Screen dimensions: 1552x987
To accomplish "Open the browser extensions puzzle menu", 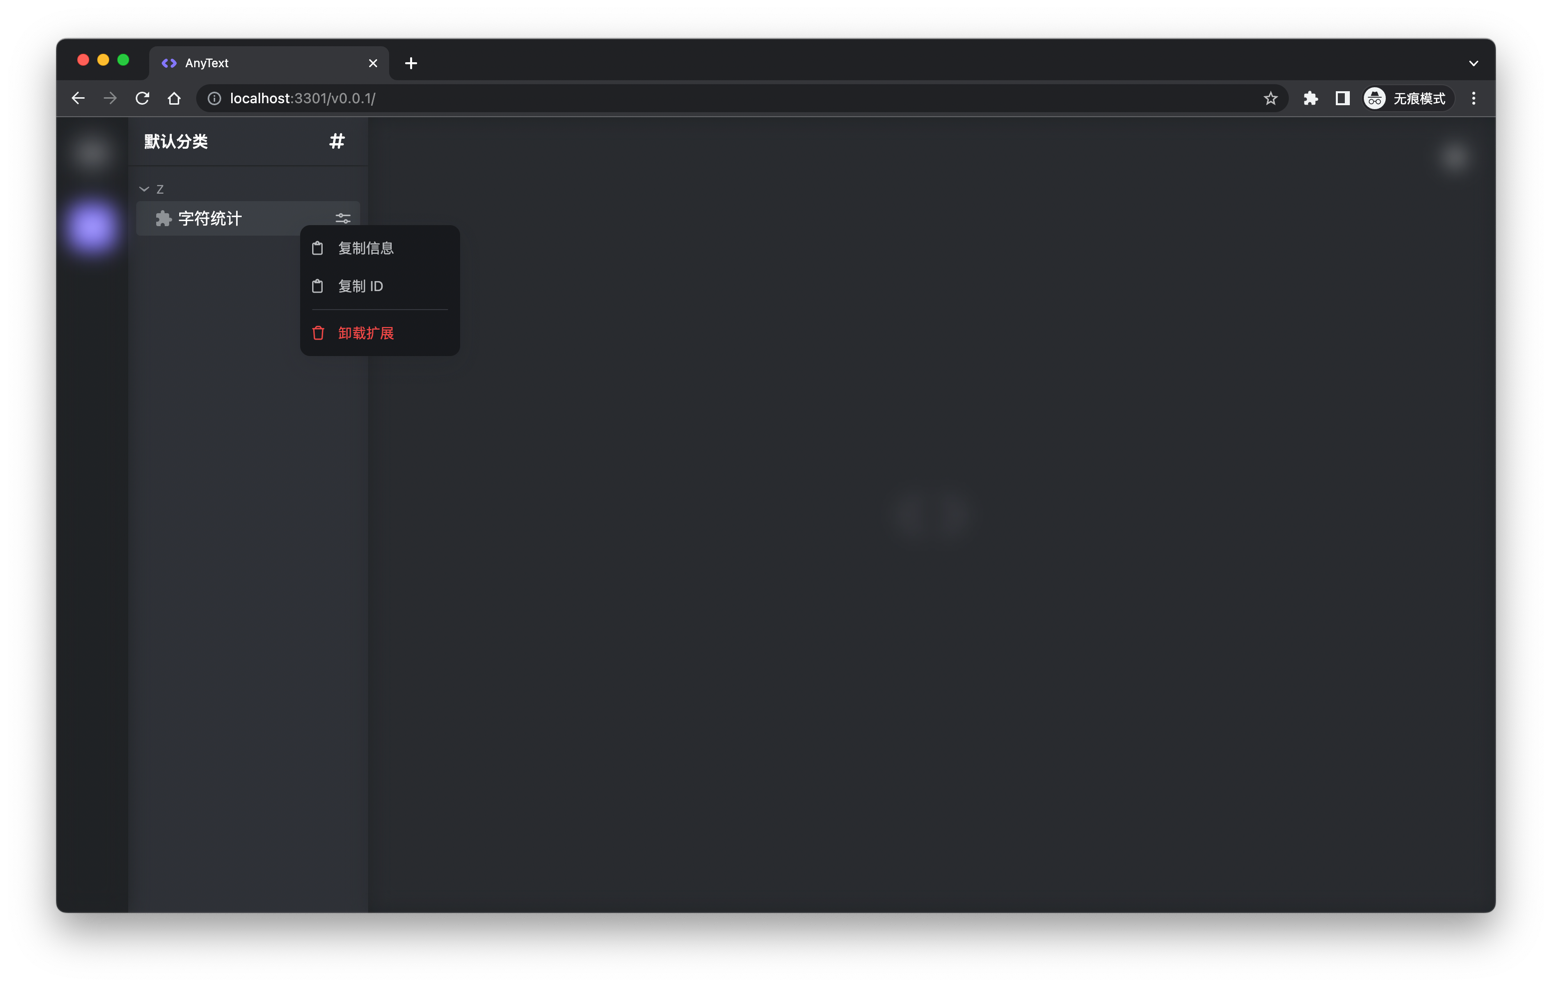I will click(x=1310, y=98).
